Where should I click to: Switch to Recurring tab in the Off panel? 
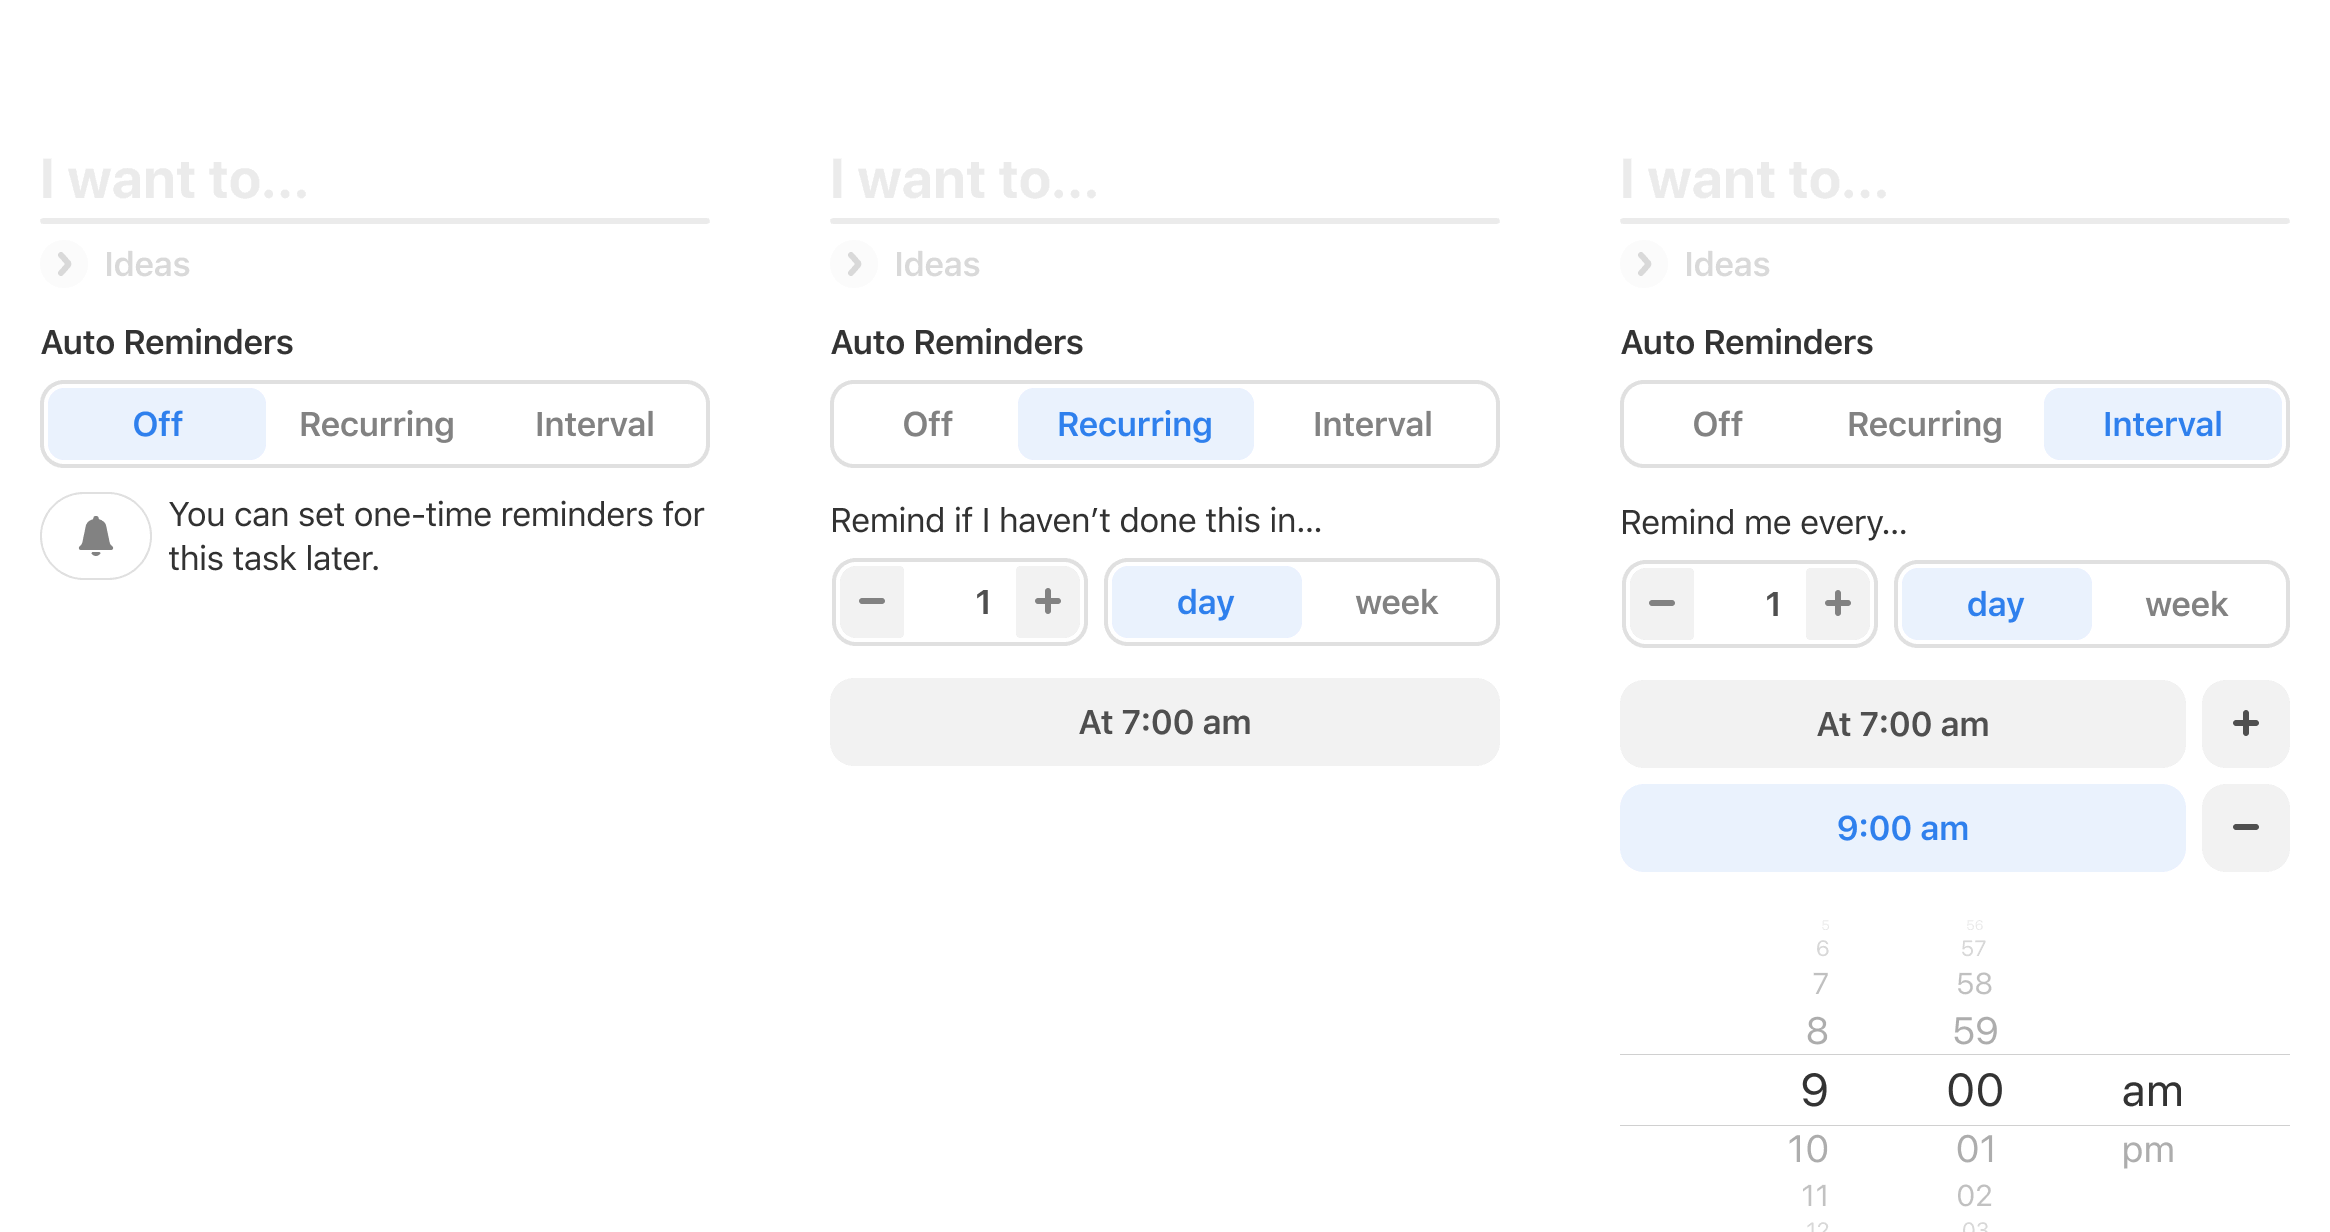377,424
